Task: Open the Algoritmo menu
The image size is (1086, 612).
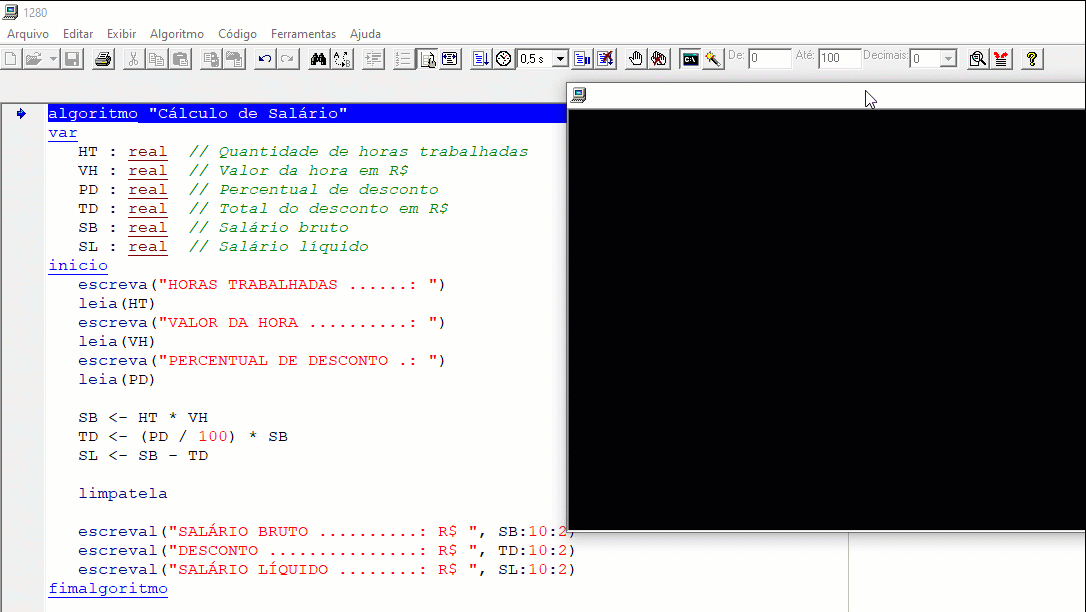Action: (177, 34)
